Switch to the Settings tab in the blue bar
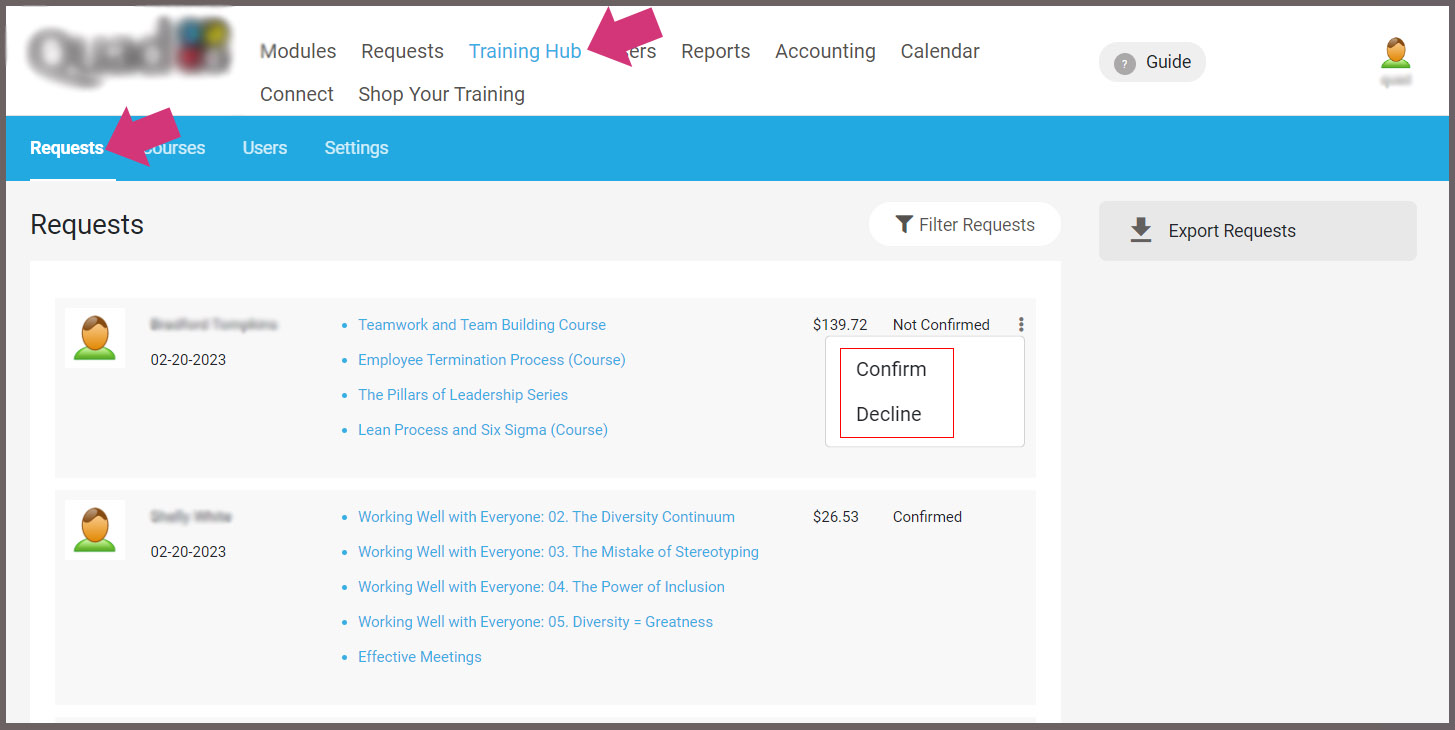This screenshot has height=730, width=1455. click(x=356, y=148)
